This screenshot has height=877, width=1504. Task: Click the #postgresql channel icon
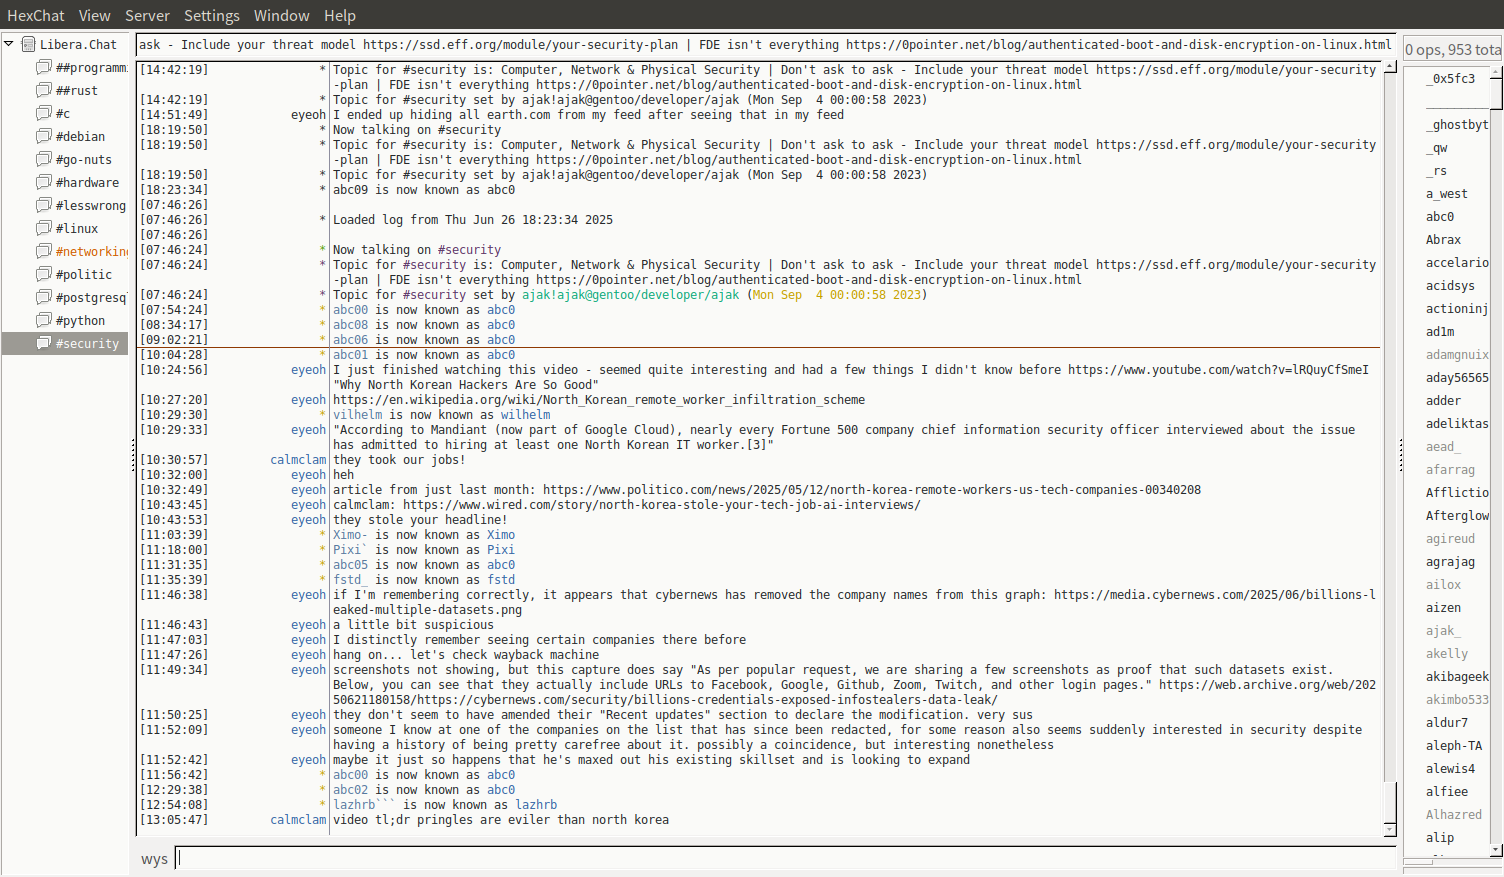tap(44, 297)
